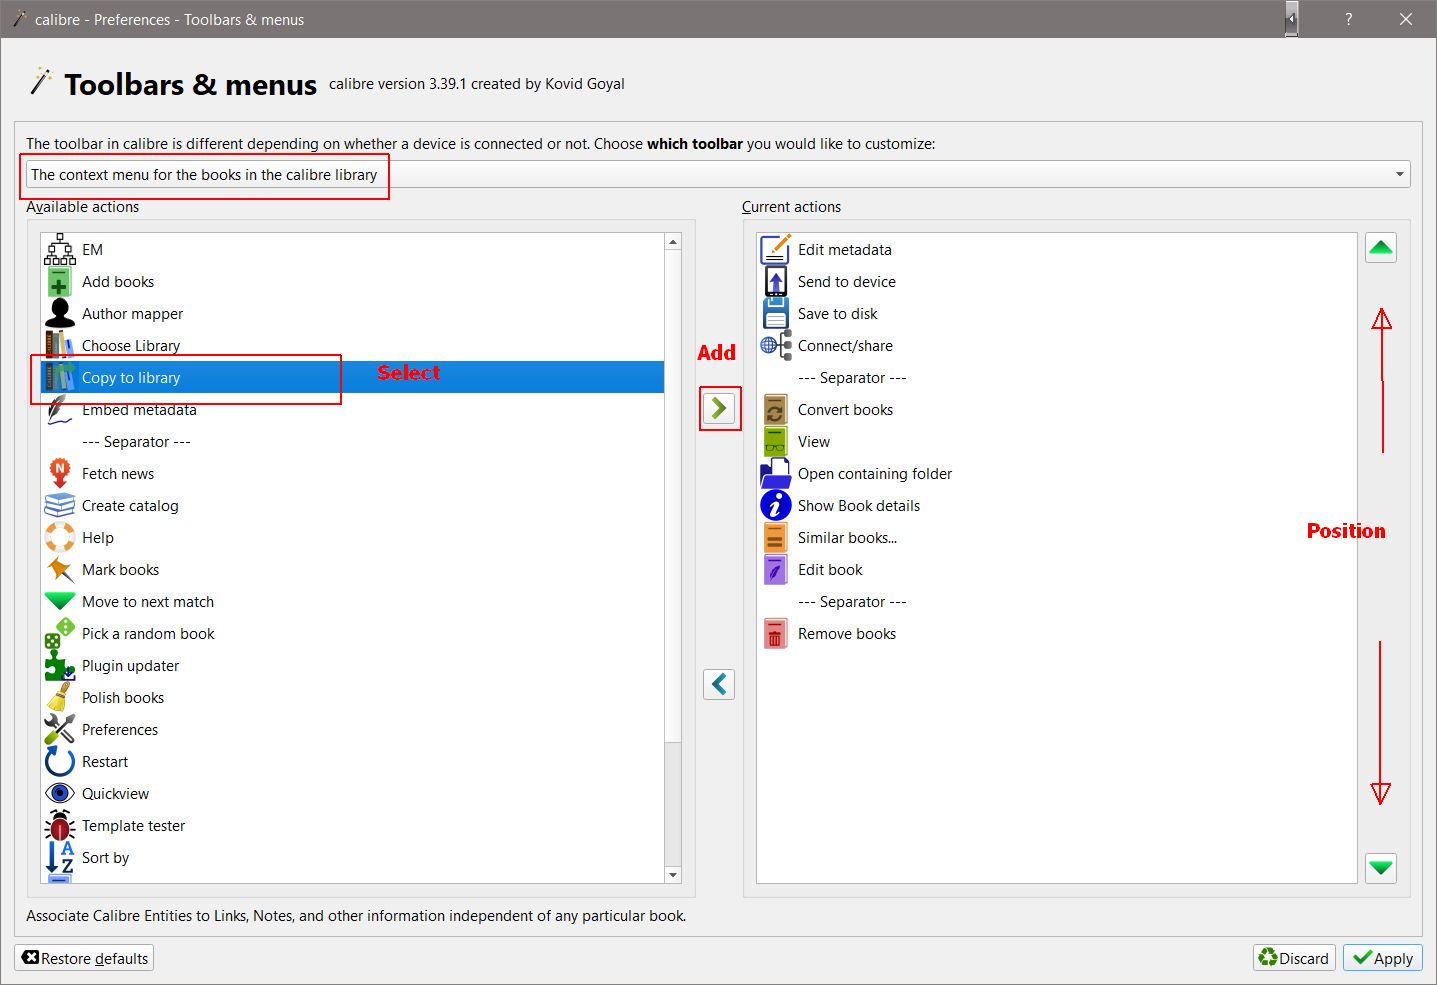The width and height of the screenshot is (1437, 985).
Task: Click the available actions scrollbar thumb
Action: click(x=673, y=496)
